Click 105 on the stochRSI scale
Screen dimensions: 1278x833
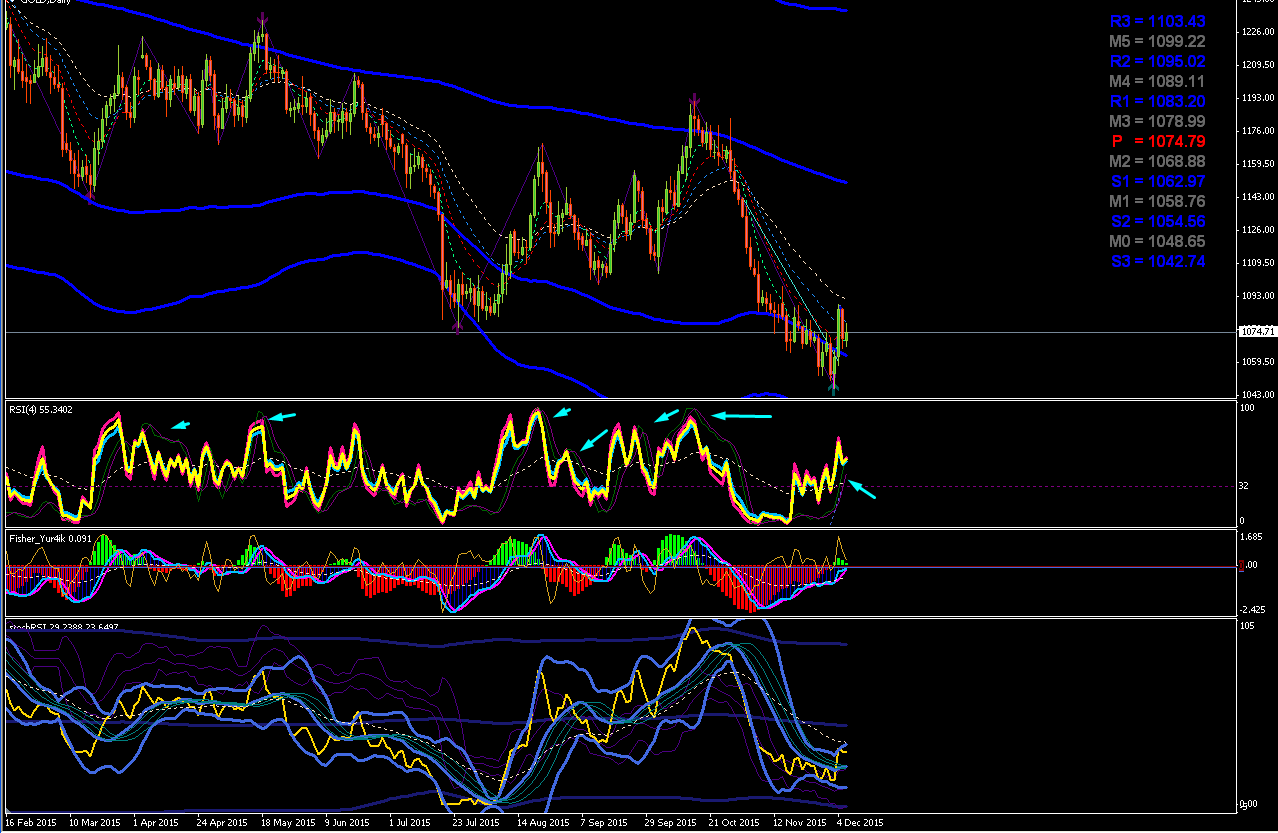click(x=1247, y=626)
